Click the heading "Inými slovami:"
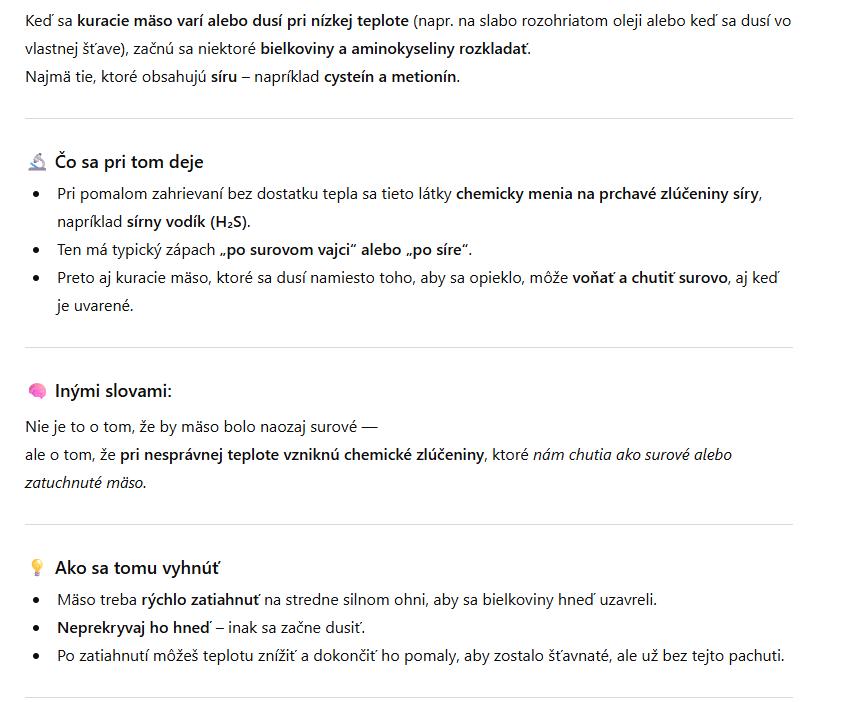This screenshot has height=702, width=857. point(113,391)
